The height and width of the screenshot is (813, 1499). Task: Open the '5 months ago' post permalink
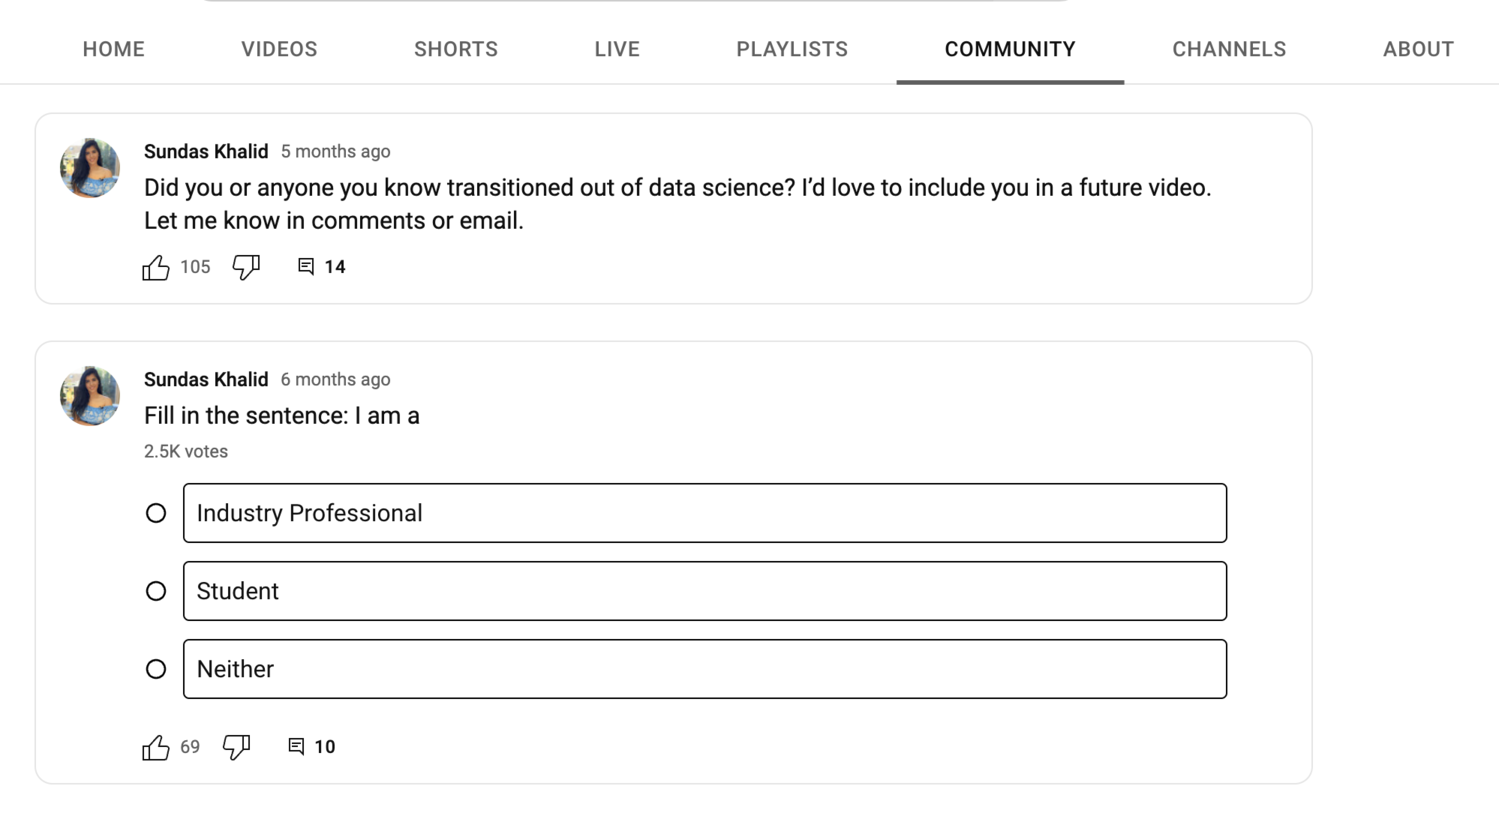335,151
